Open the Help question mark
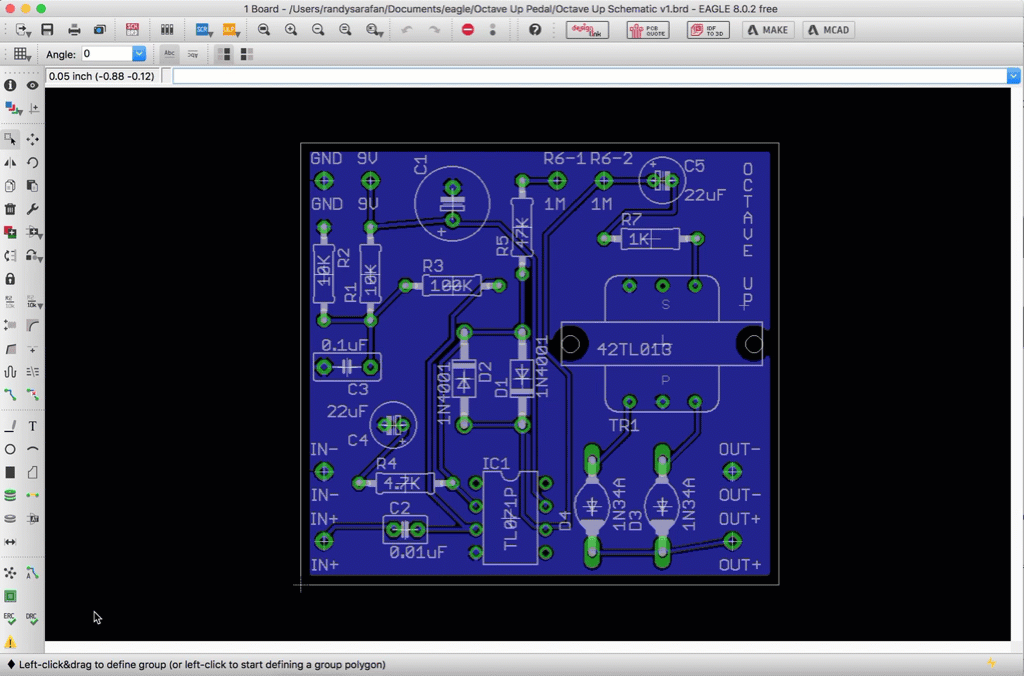Screen dimensions: 1024x676 click(x=535, y=30)
